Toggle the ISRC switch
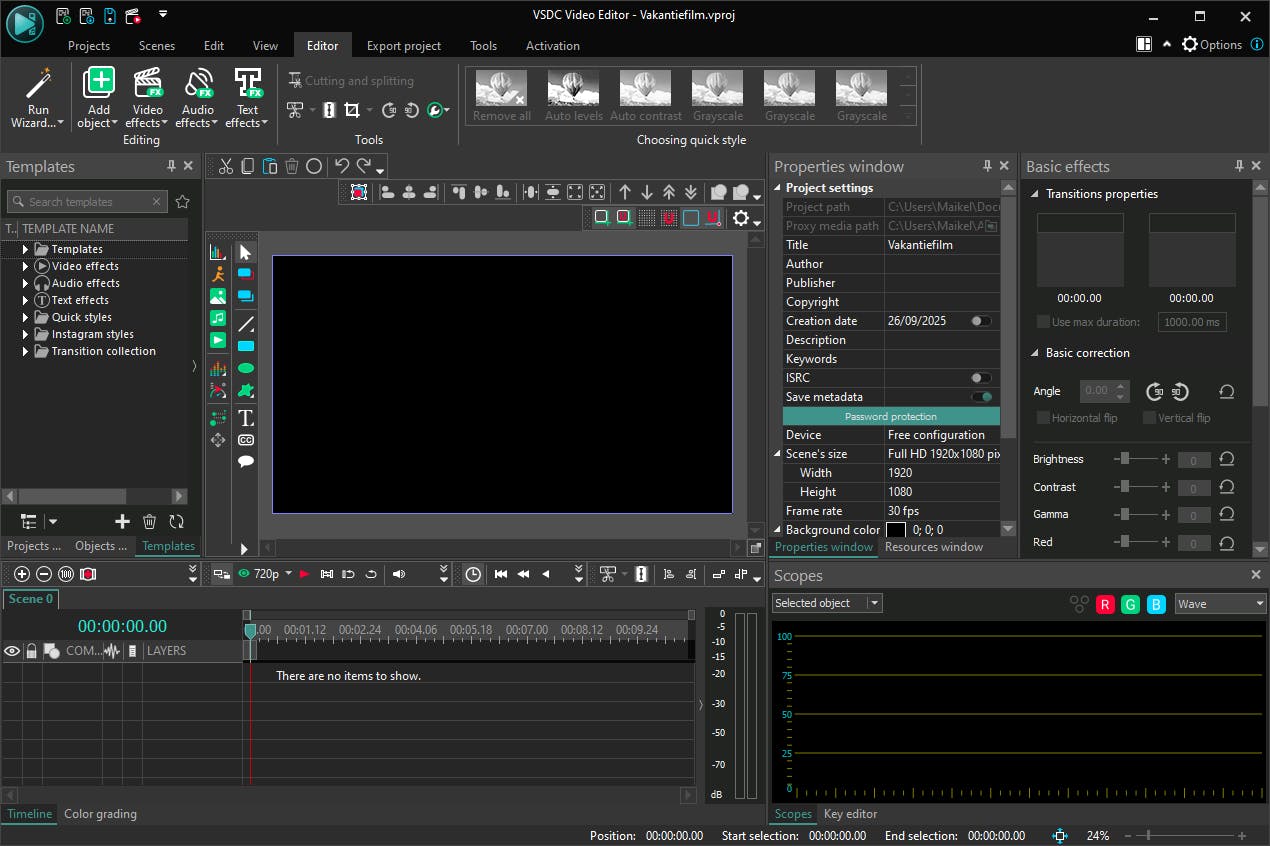Viewport: 1270px width, 846px height. (x=981, y=378)
